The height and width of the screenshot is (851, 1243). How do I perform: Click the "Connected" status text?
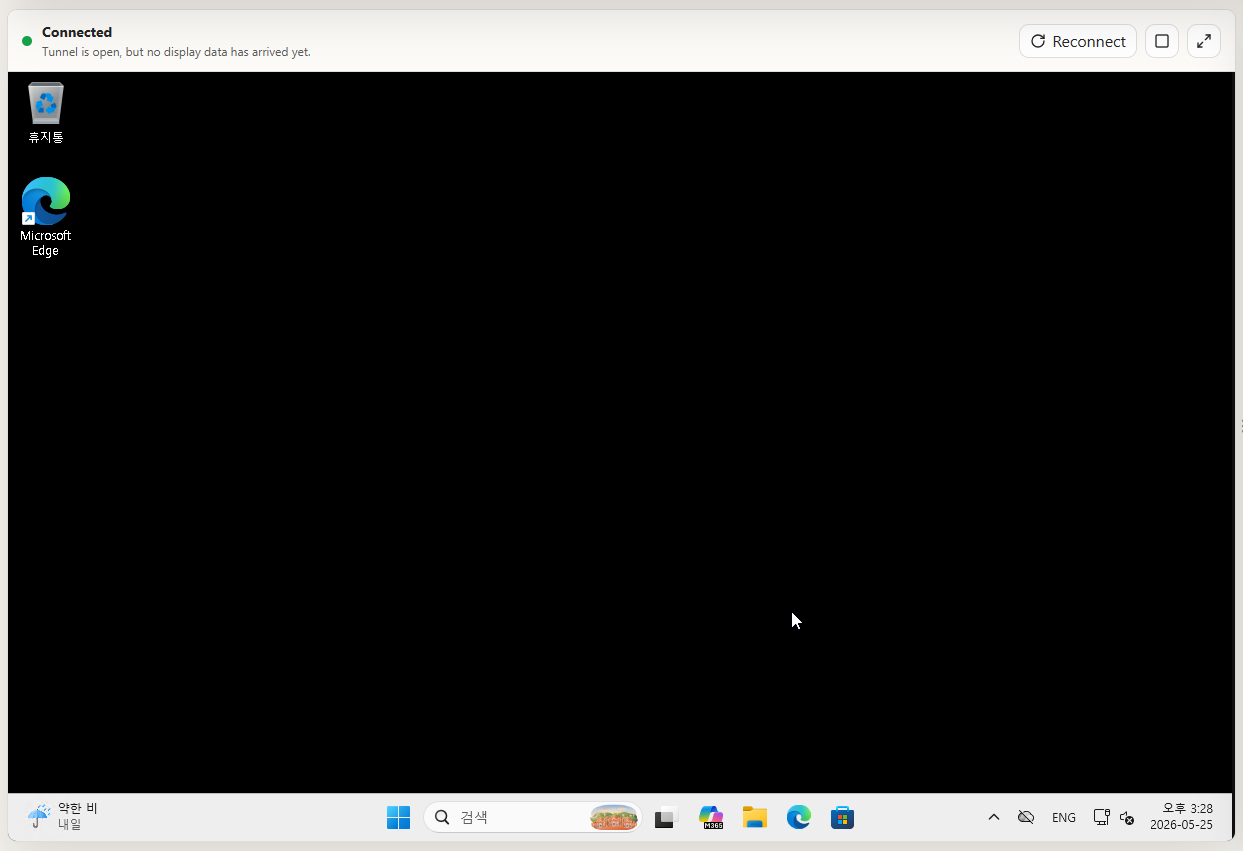point(77,32)
